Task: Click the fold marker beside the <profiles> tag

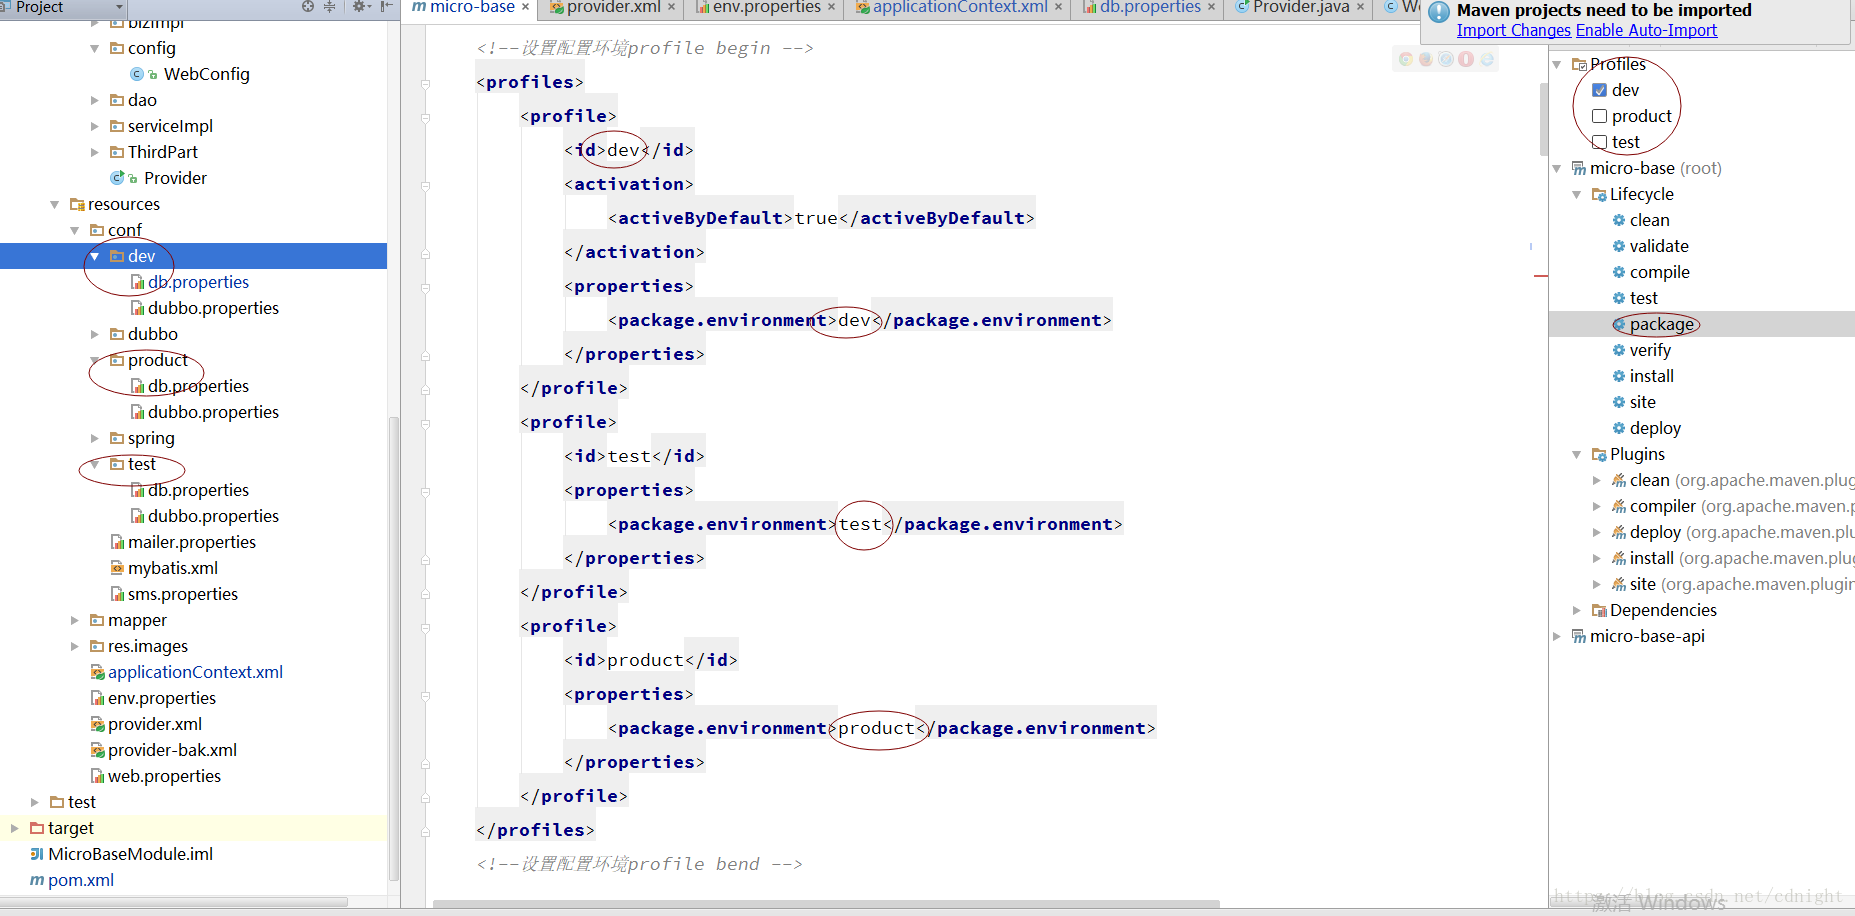Action: [425, 83]
